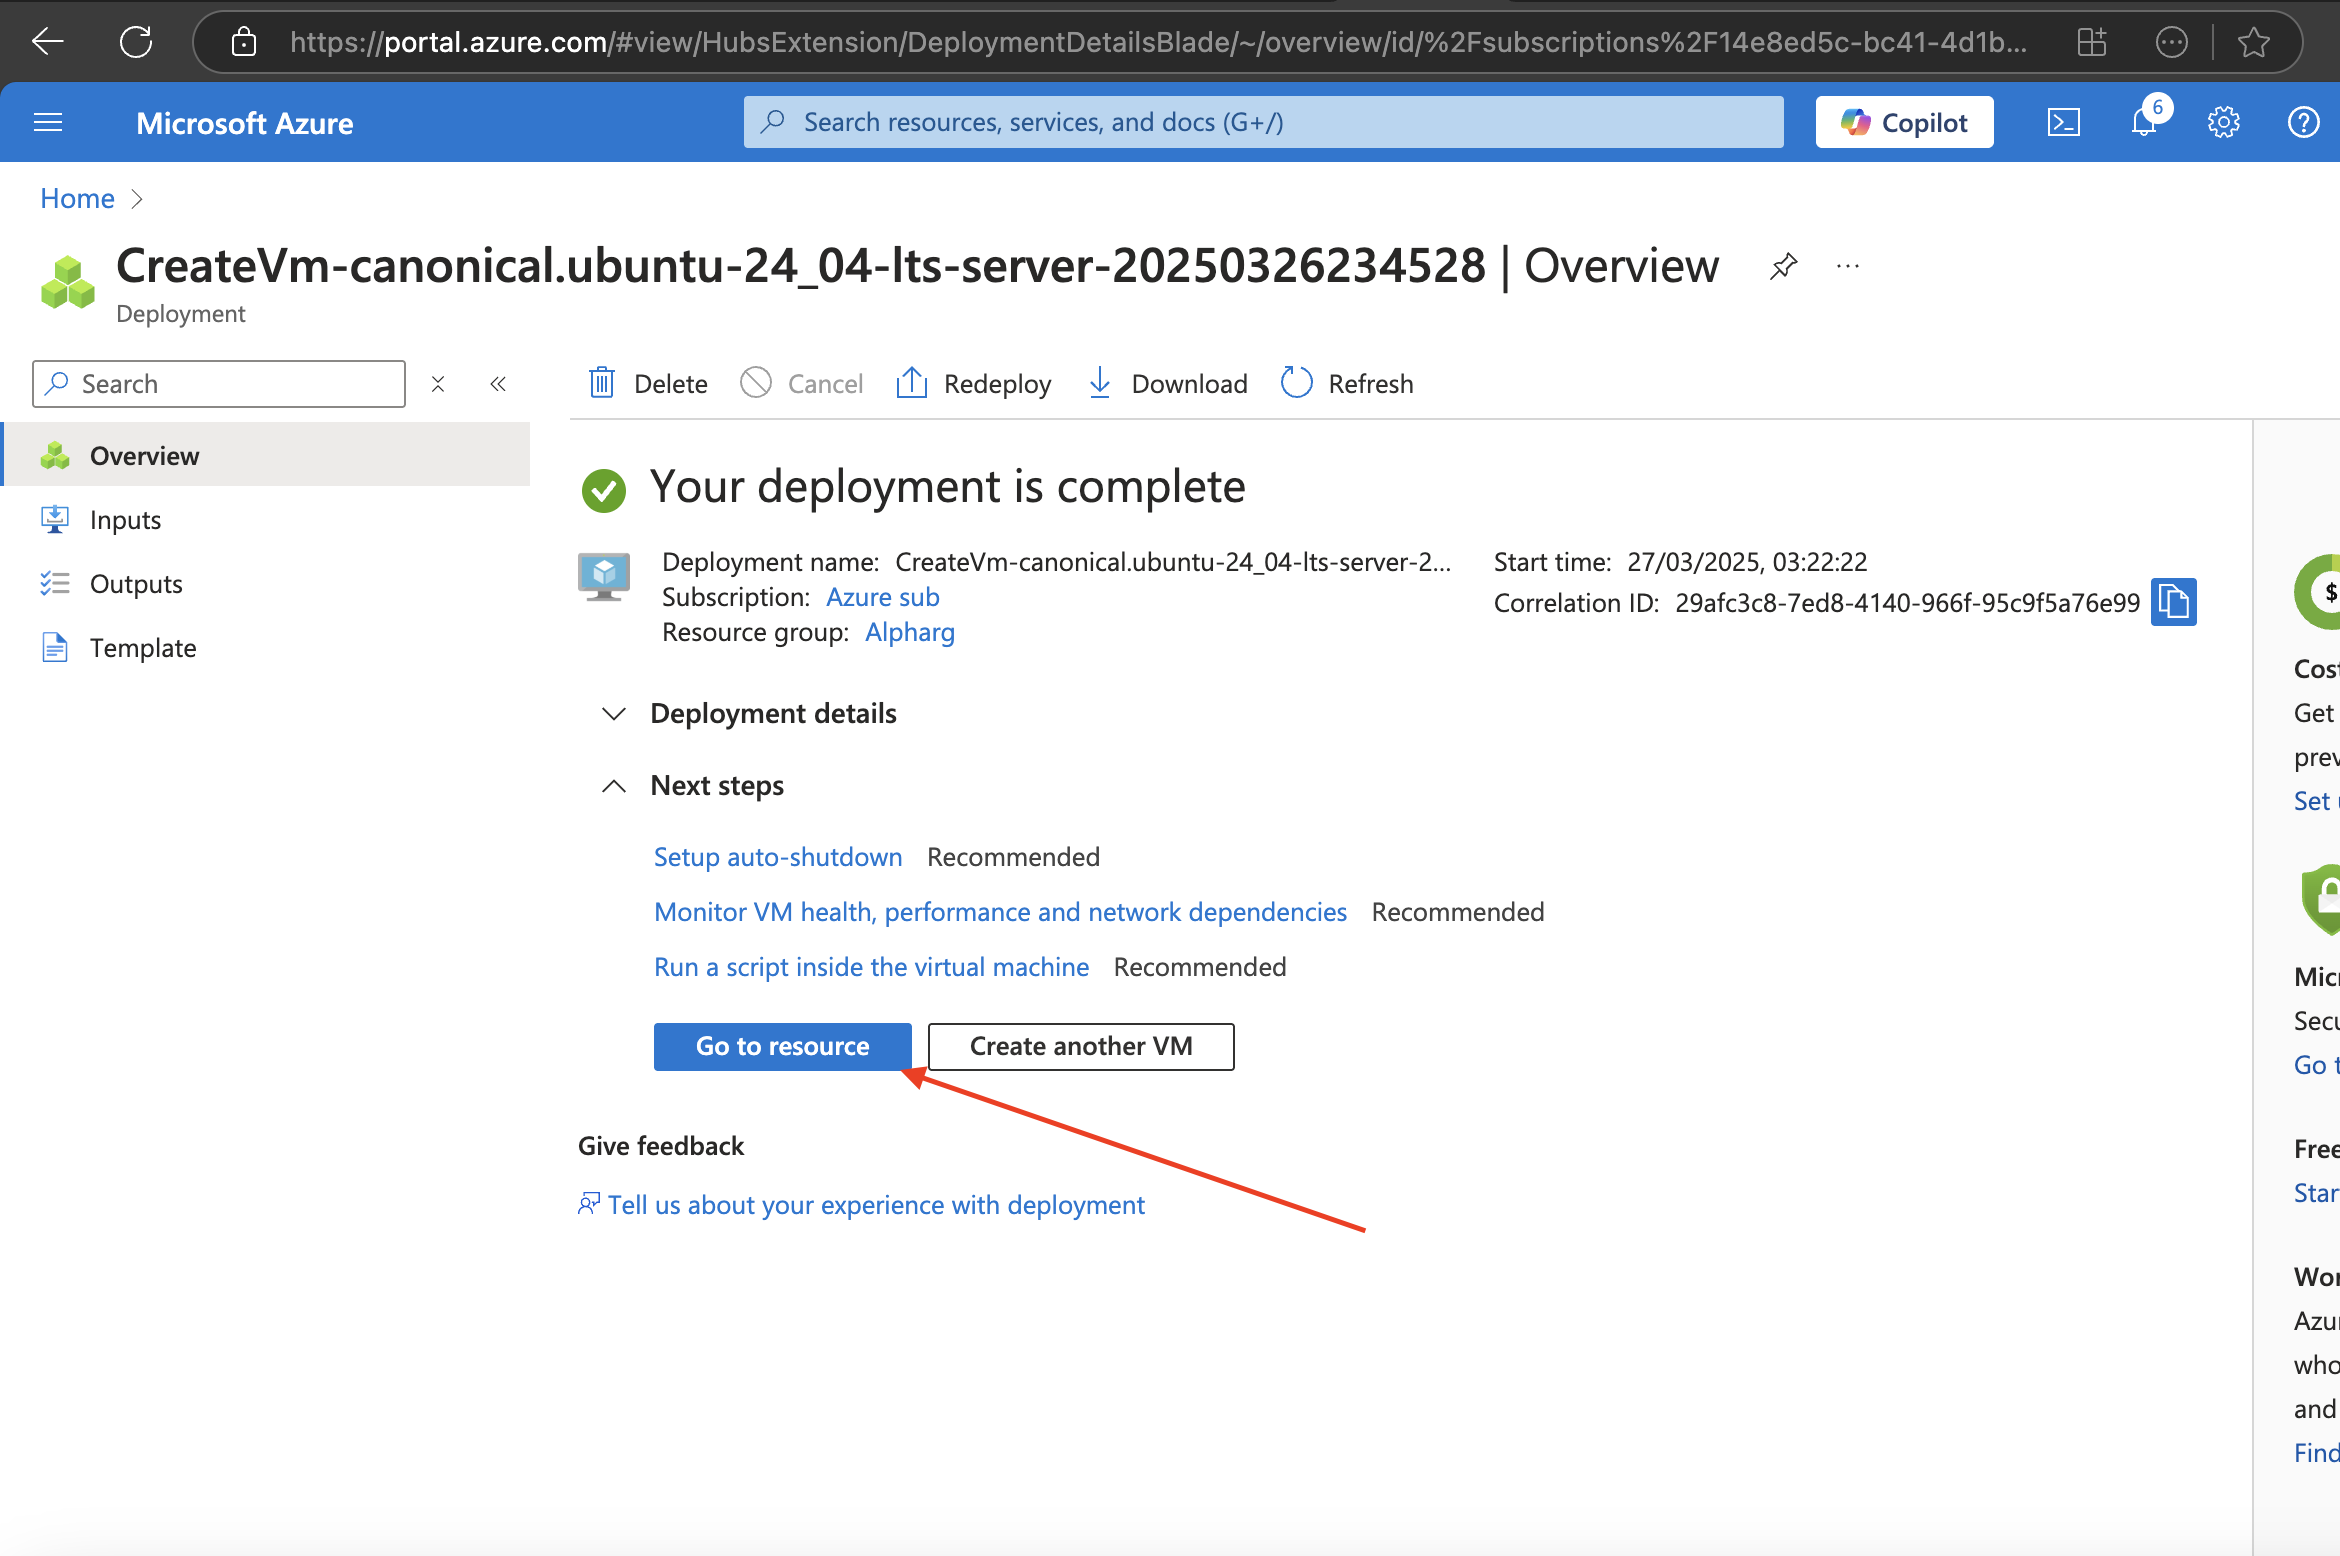Delete the deployment from the toolbar
Screen dimensions: 2340x1556
point(648,384)
